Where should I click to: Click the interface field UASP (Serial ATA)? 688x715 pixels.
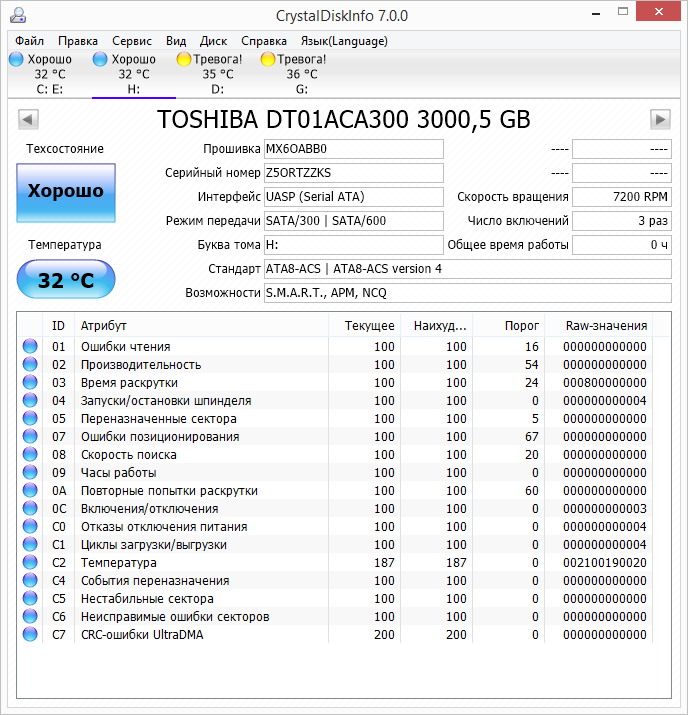(354, 197)
